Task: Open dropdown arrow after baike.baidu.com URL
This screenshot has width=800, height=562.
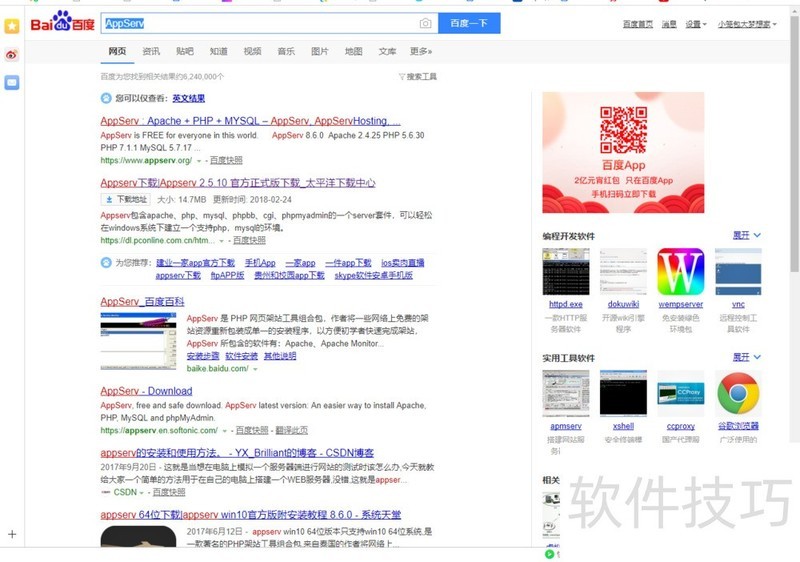Action: (255, 369)
